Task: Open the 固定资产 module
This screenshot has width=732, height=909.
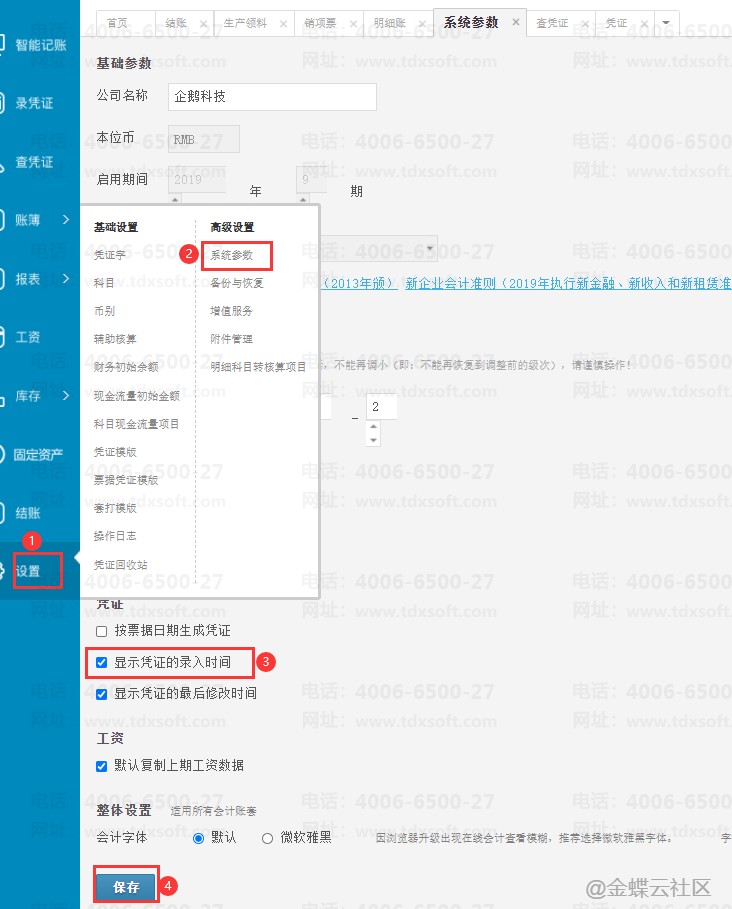Action: pos(38,455)
